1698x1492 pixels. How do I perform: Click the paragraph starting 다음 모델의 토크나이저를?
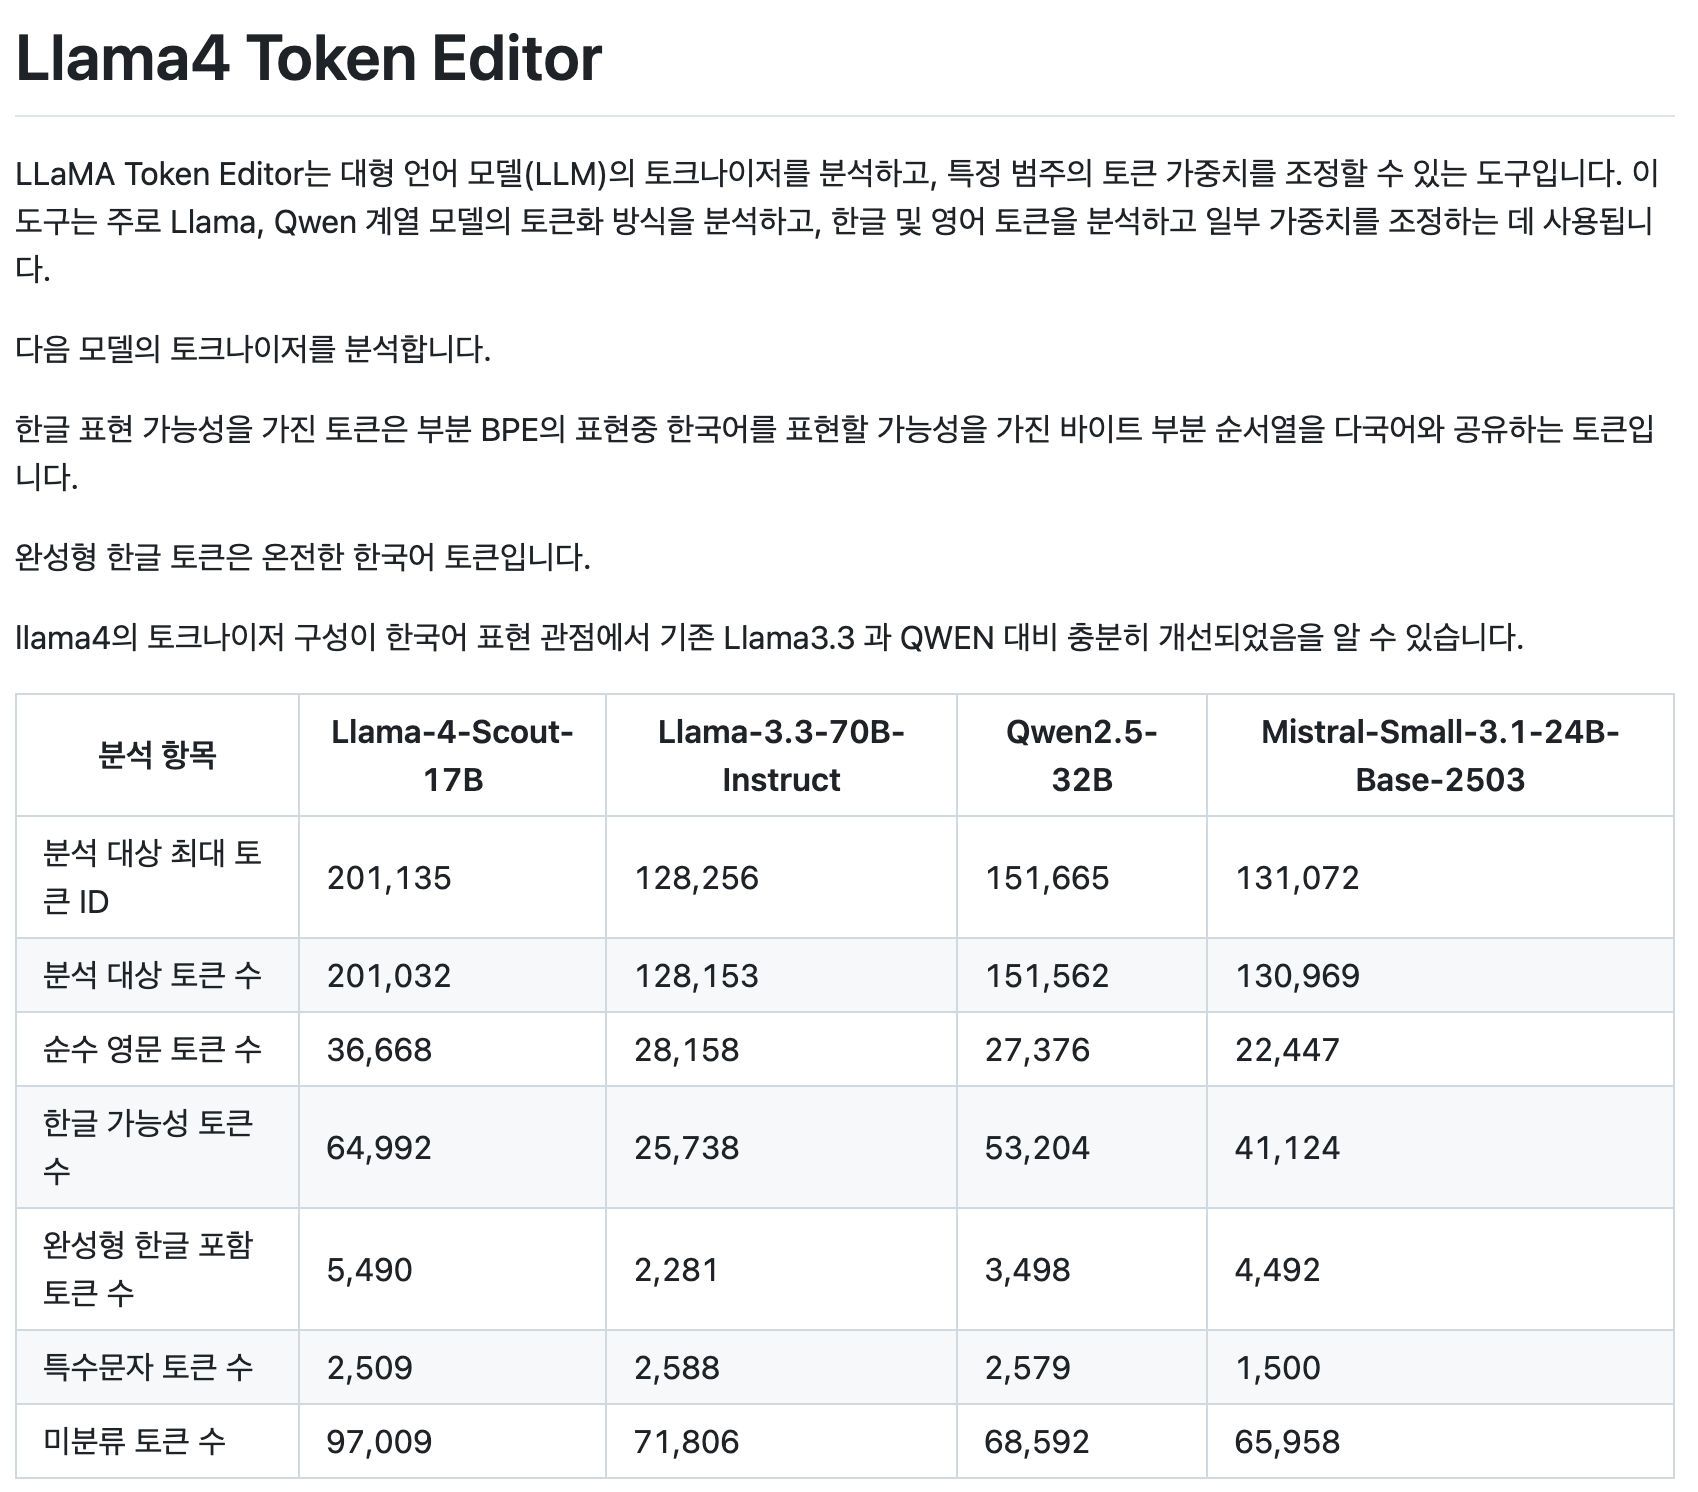(254, 350)
